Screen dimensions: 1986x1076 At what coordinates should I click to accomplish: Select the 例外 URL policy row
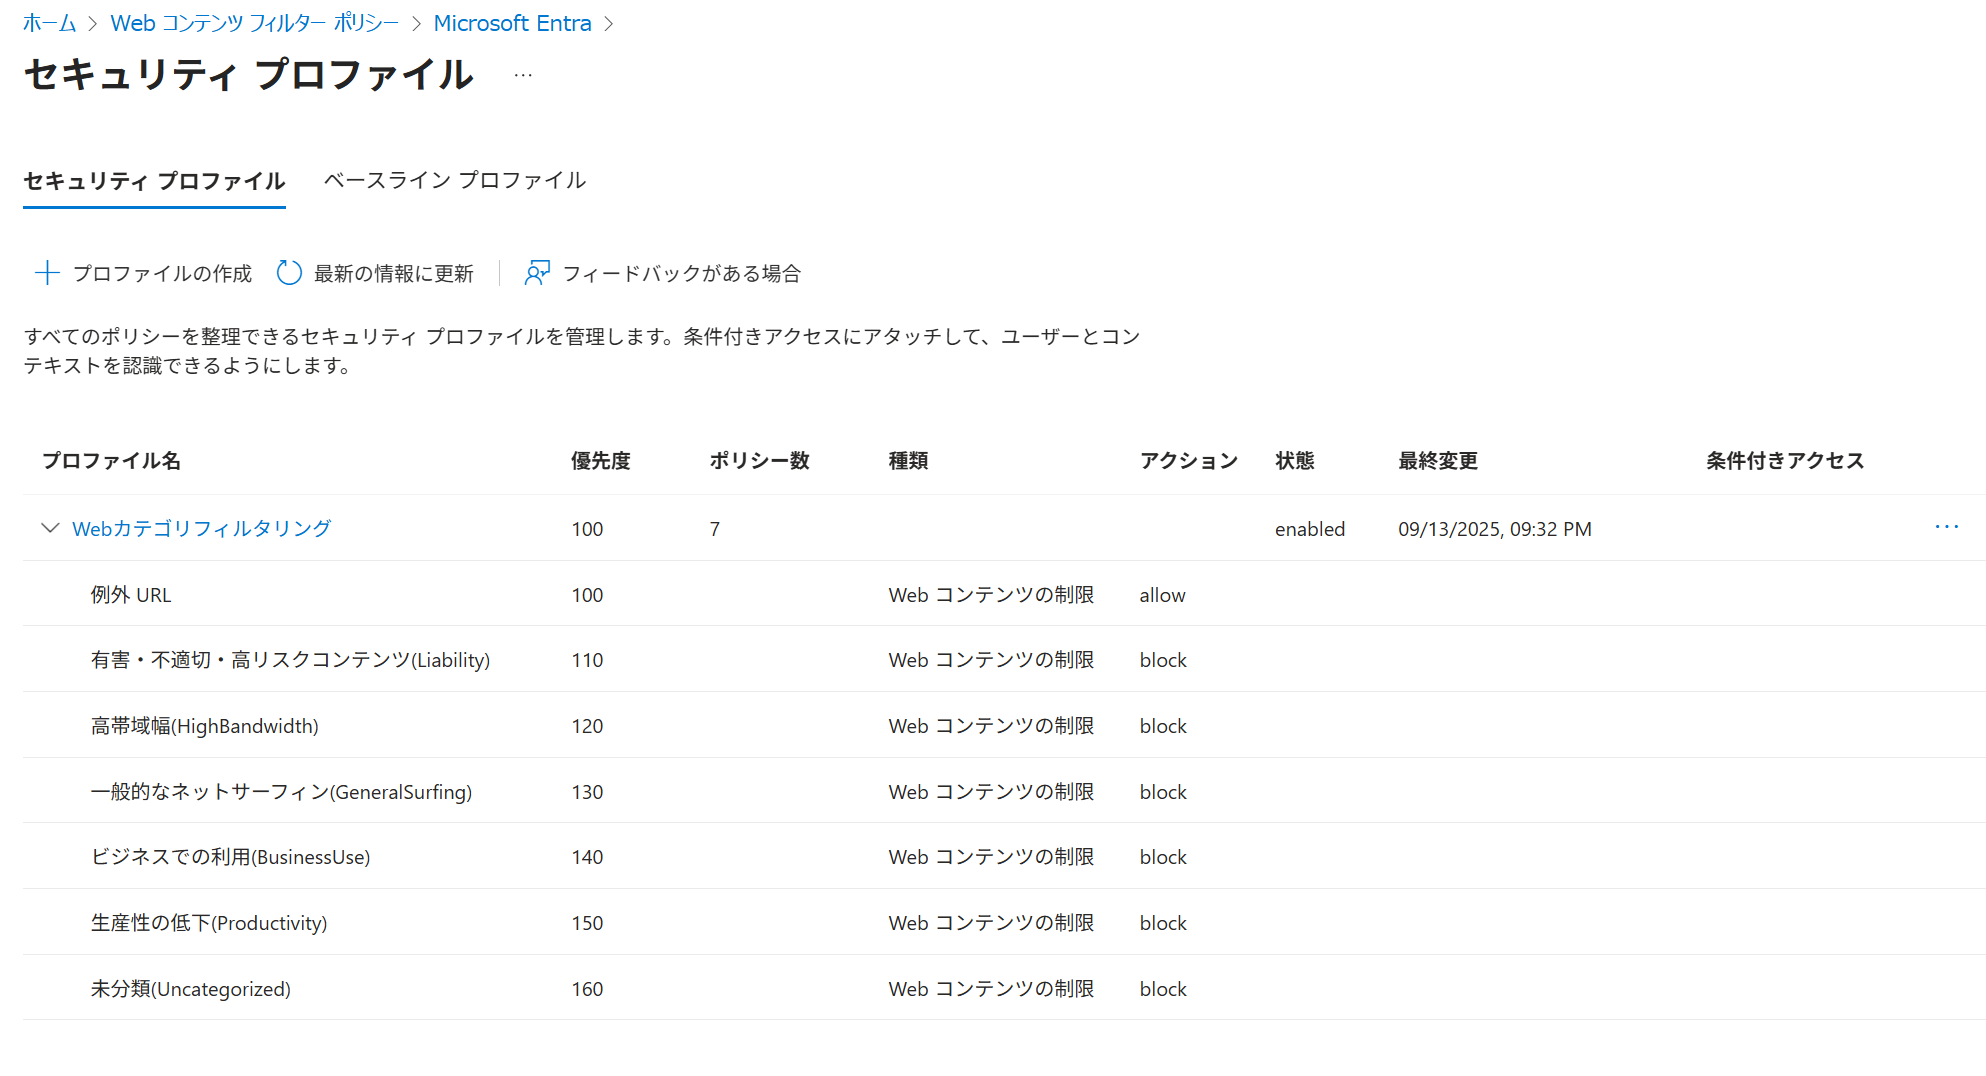point(1004,594)
